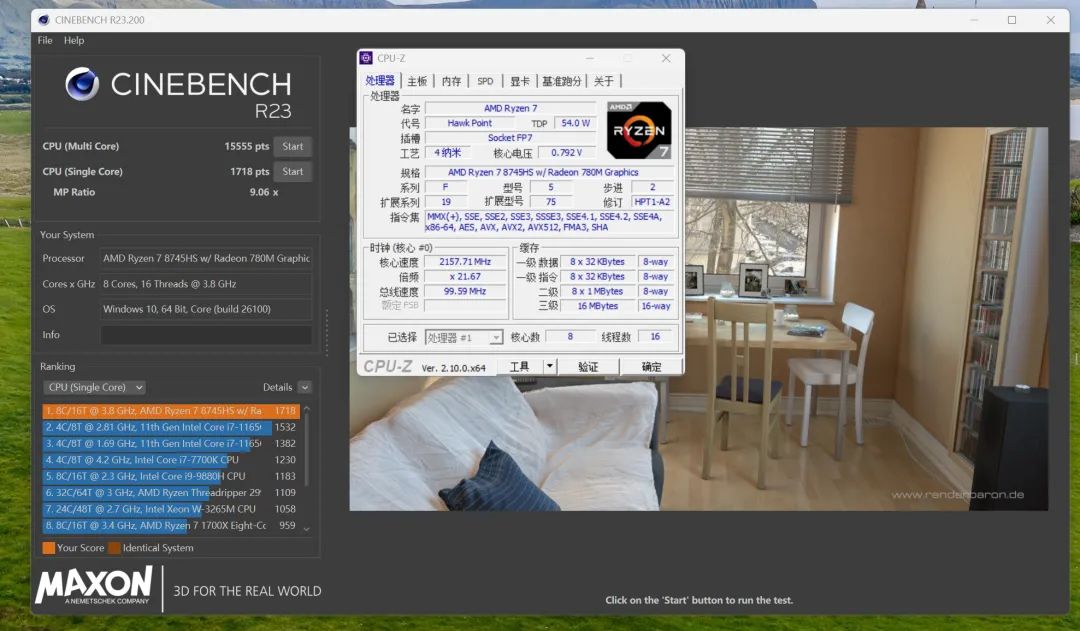1080x631 pixels.
Task: Click the brown Identical System legend swatch
Action: (114, 548)
